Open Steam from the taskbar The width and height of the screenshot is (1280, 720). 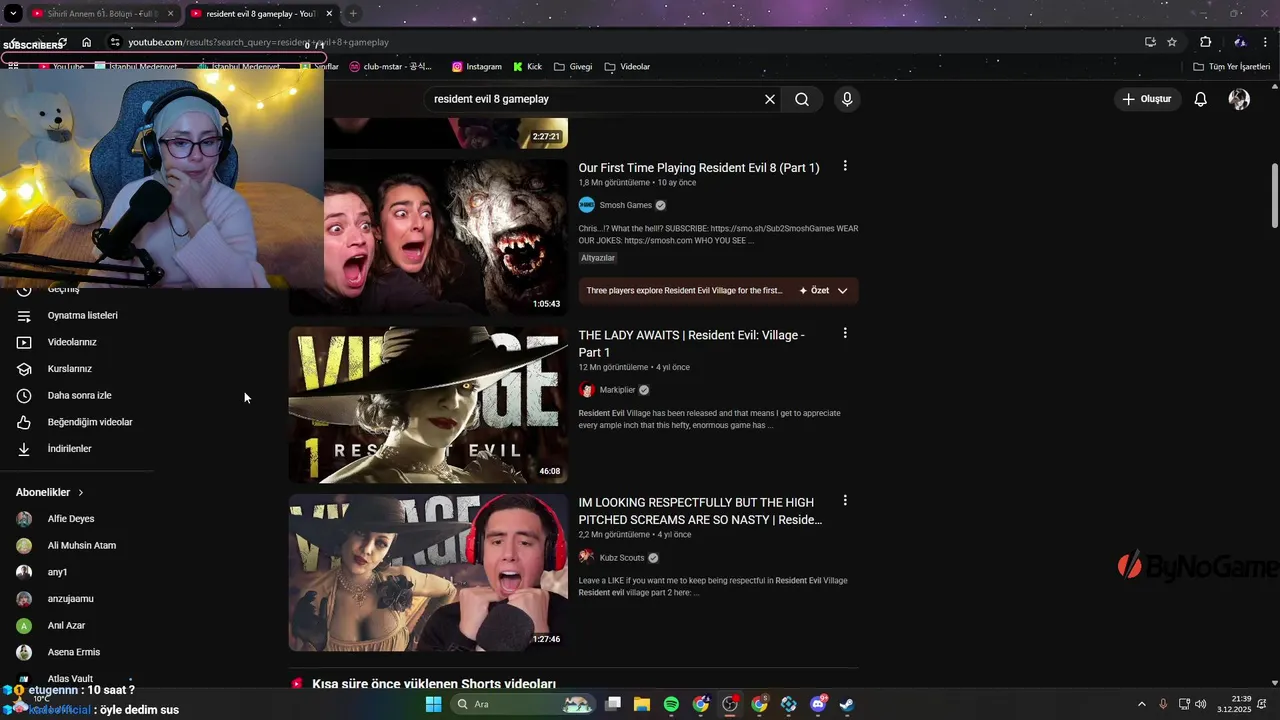coord(847,704)
